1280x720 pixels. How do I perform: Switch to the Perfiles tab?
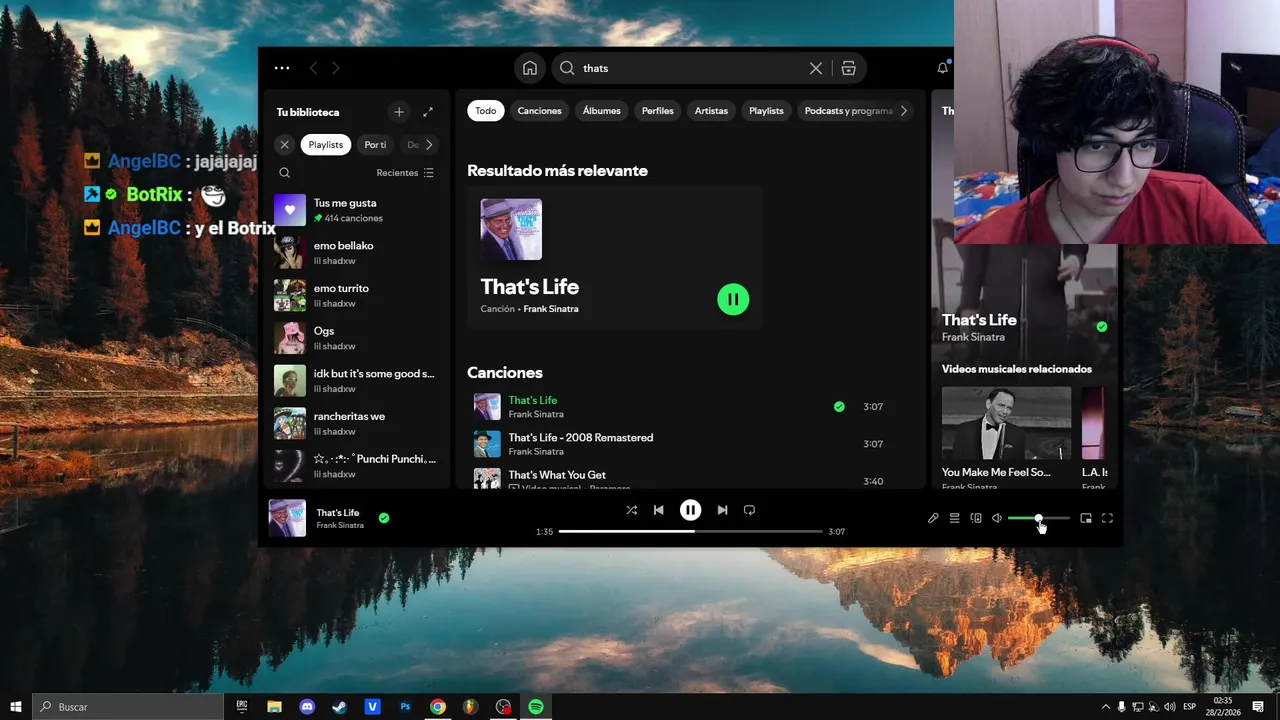(657, 111)
